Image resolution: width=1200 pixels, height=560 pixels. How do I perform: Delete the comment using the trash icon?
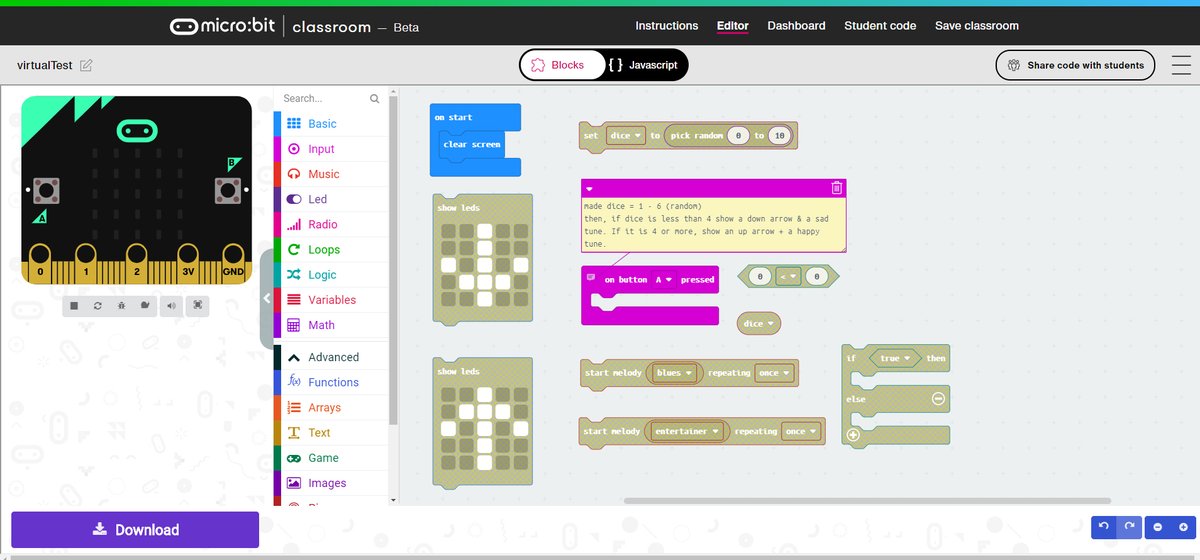(837, 187)
